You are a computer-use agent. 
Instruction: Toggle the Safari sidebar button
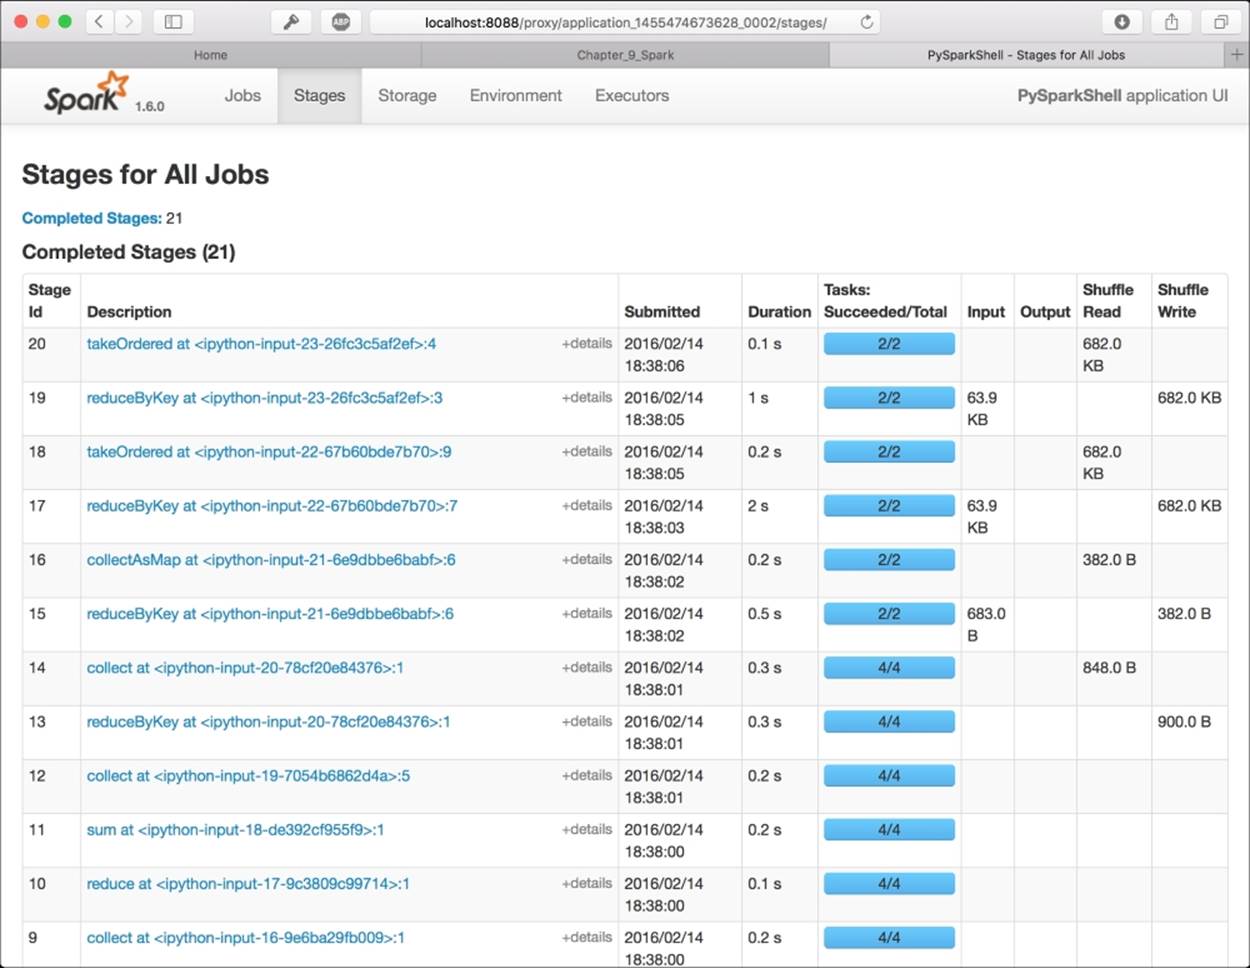click(173, 21)
